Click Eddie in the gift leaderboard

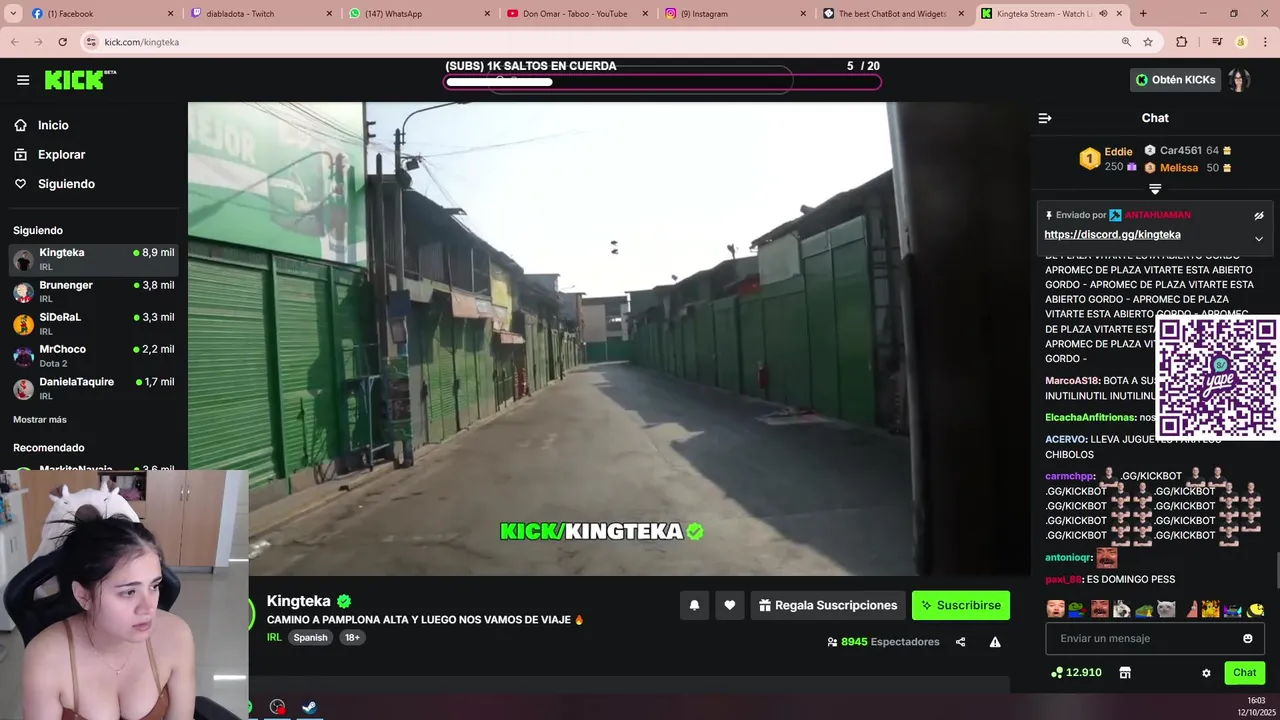pyautogui.click(x=1118, y=152)
